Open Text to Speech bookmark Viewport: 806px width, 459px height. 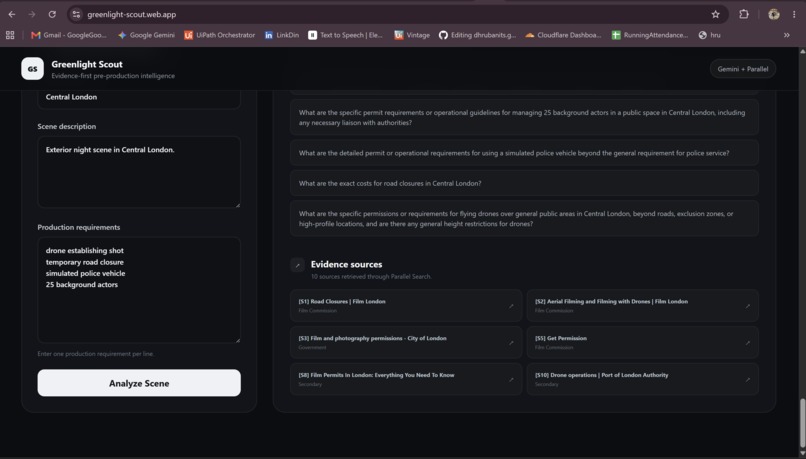tap(345, 35)
